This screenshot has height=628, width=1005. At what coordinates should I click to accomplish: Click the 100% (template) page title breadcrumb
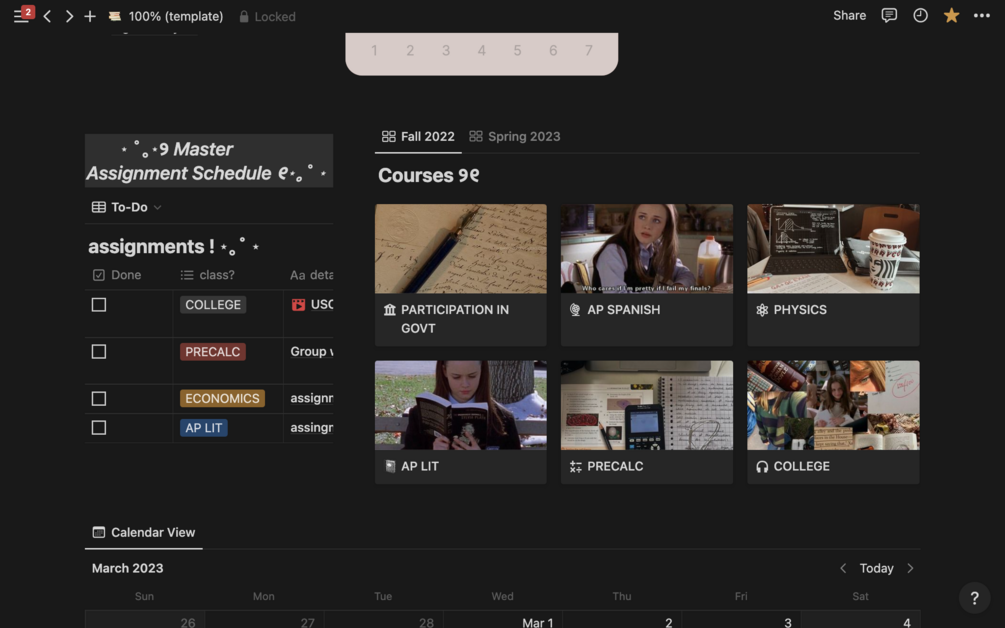pyautogui.click(x=176, y=17)
